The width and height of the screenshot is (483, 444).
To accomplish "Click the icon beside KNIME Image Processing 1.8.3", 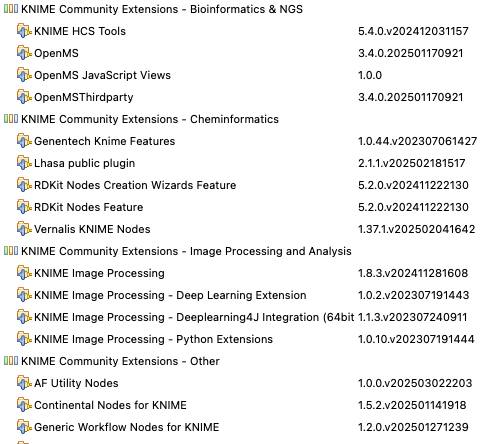I will (24, 273).
